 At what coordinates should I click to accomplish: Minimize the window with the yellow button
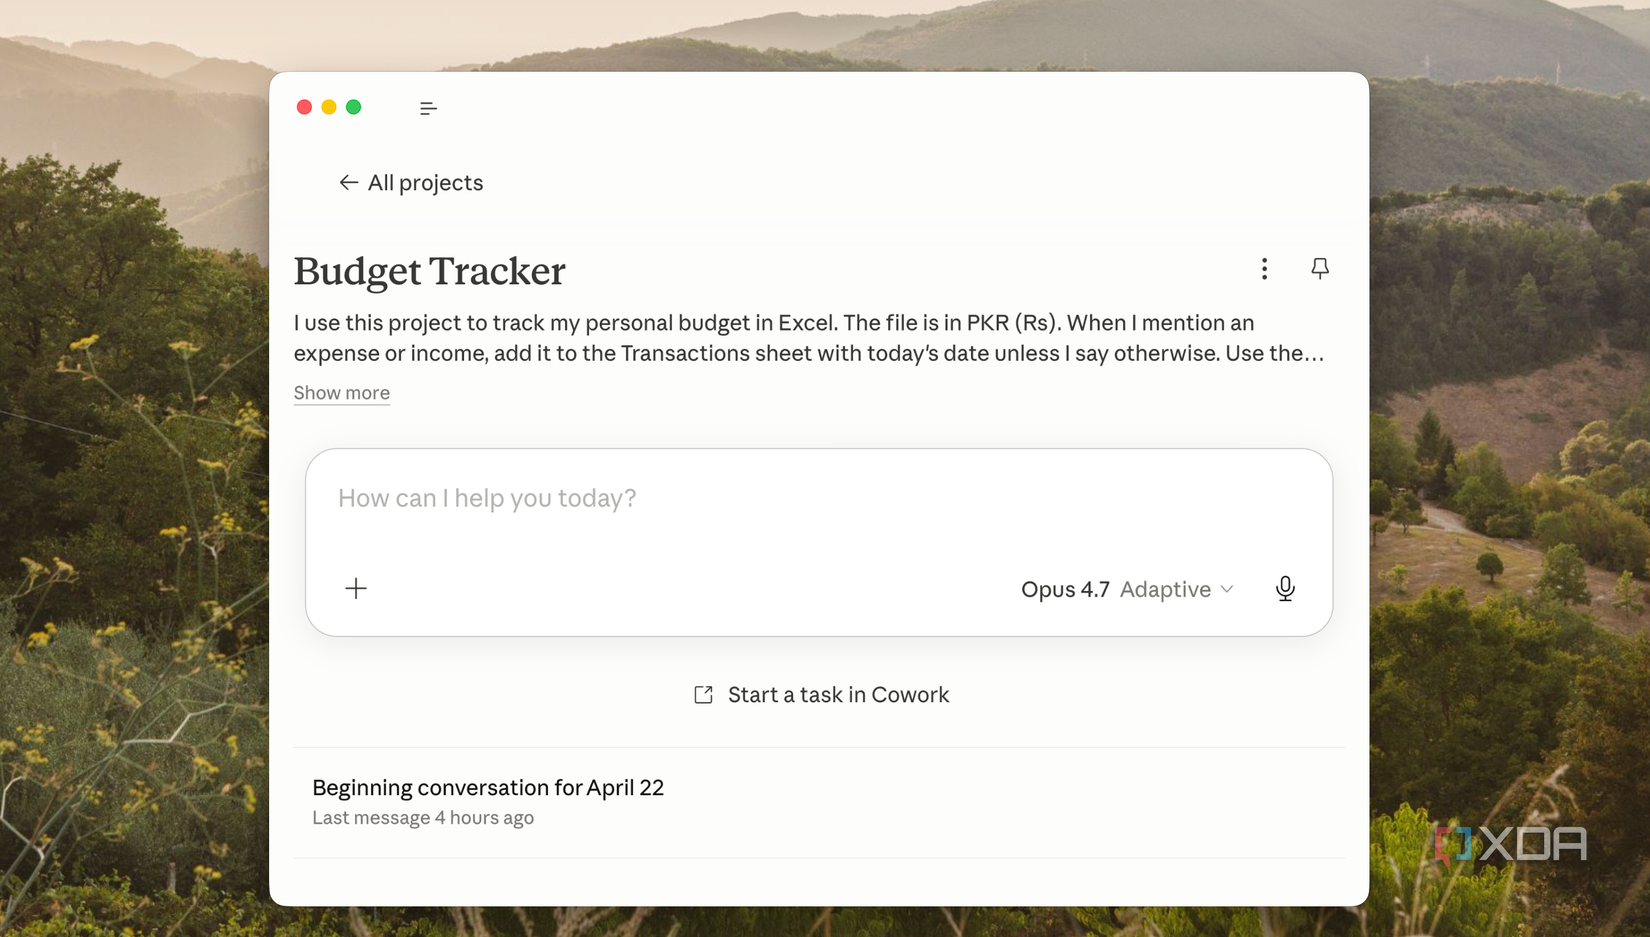point(329,107)
